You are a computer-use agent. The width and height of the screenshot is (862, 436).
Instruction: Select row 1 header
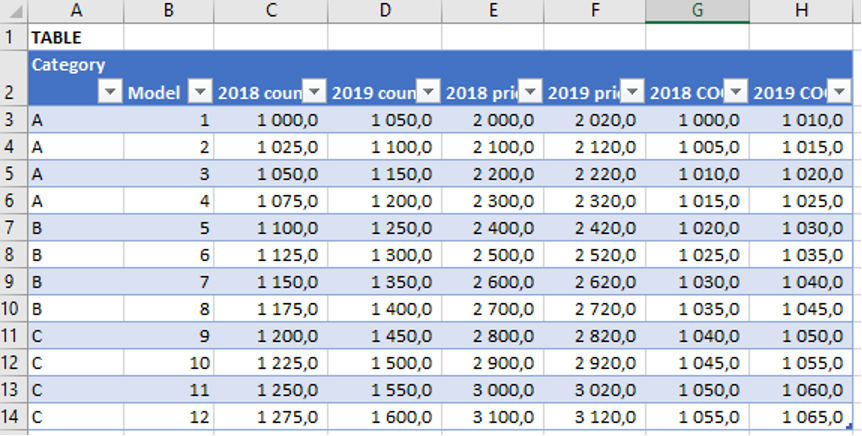point(14,37)
